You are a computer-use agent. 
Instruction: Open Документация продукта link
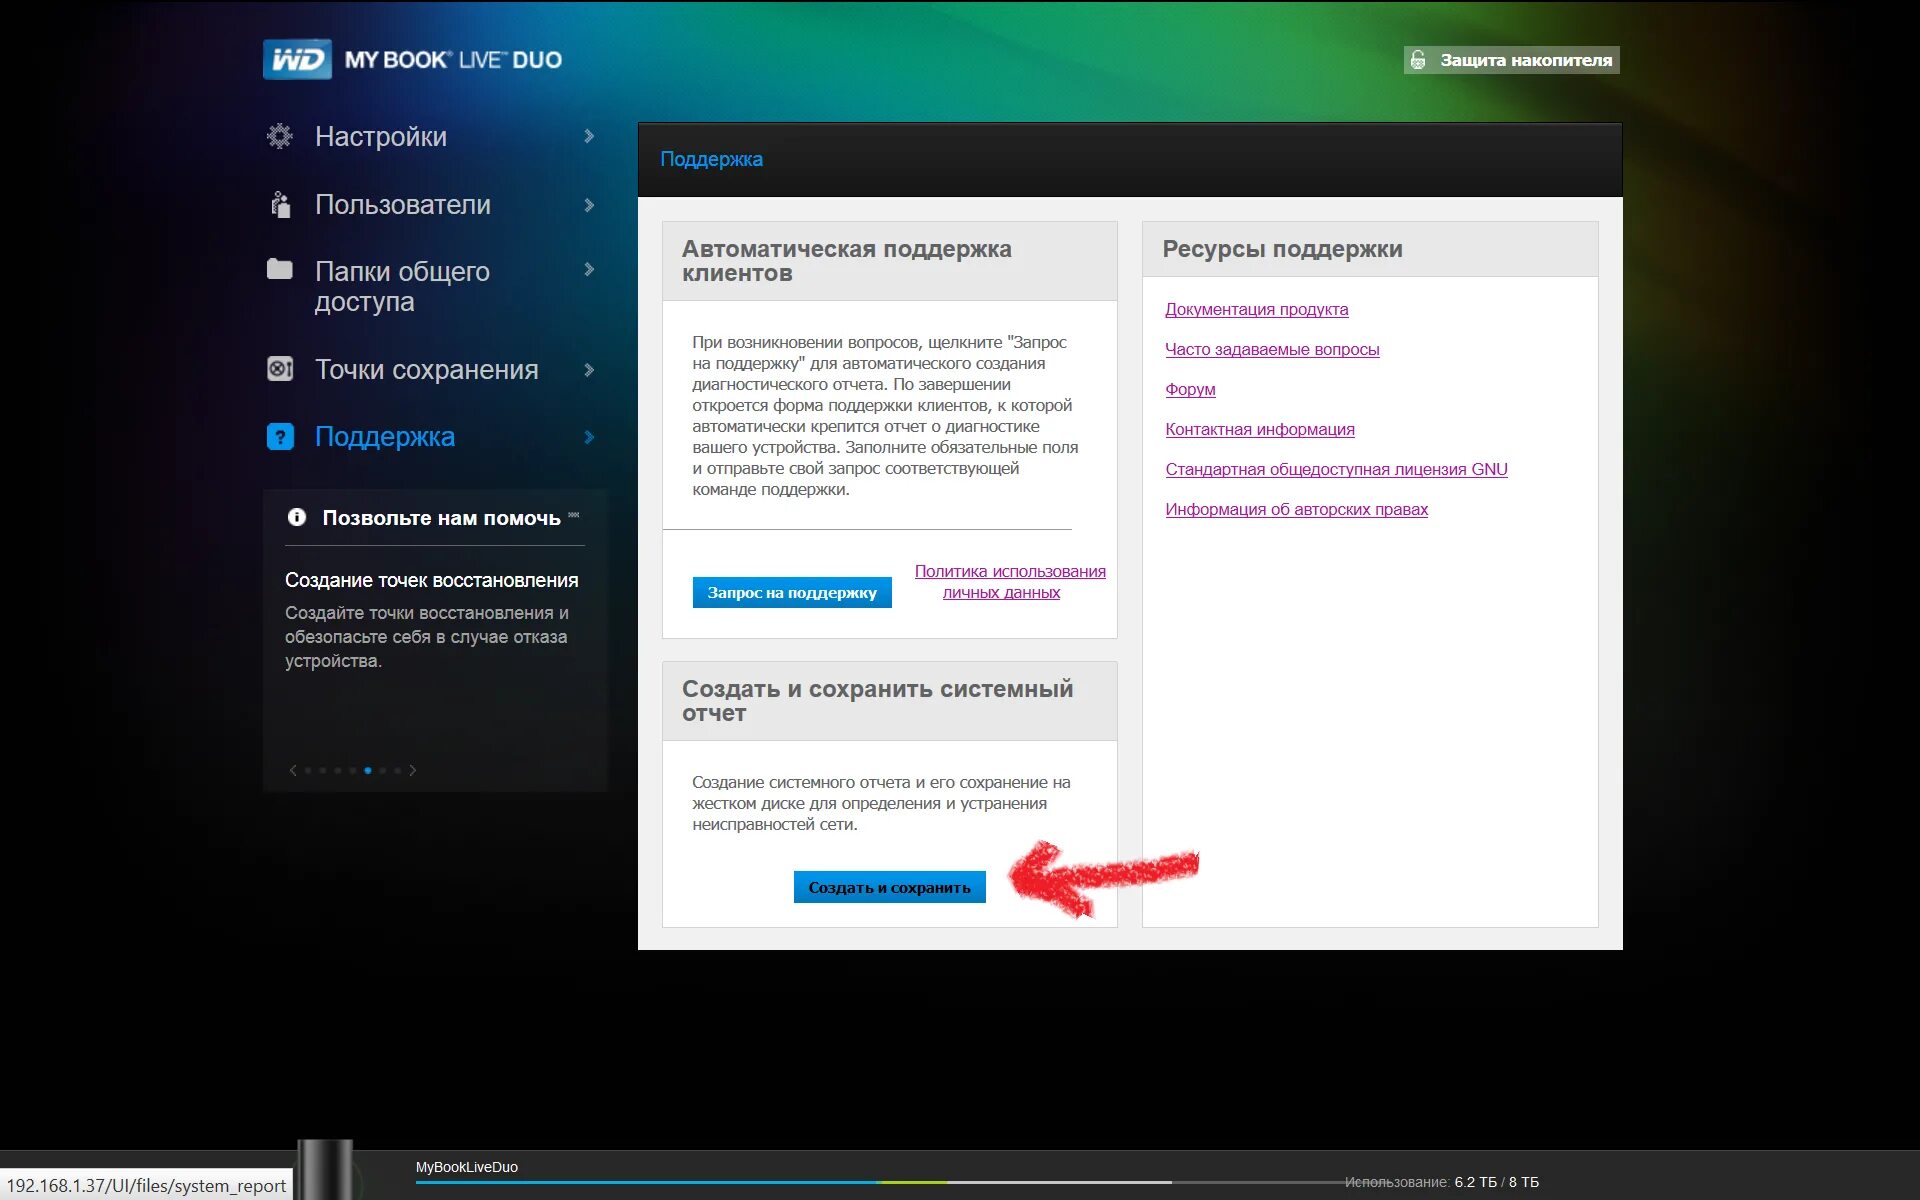(1256, 309)
